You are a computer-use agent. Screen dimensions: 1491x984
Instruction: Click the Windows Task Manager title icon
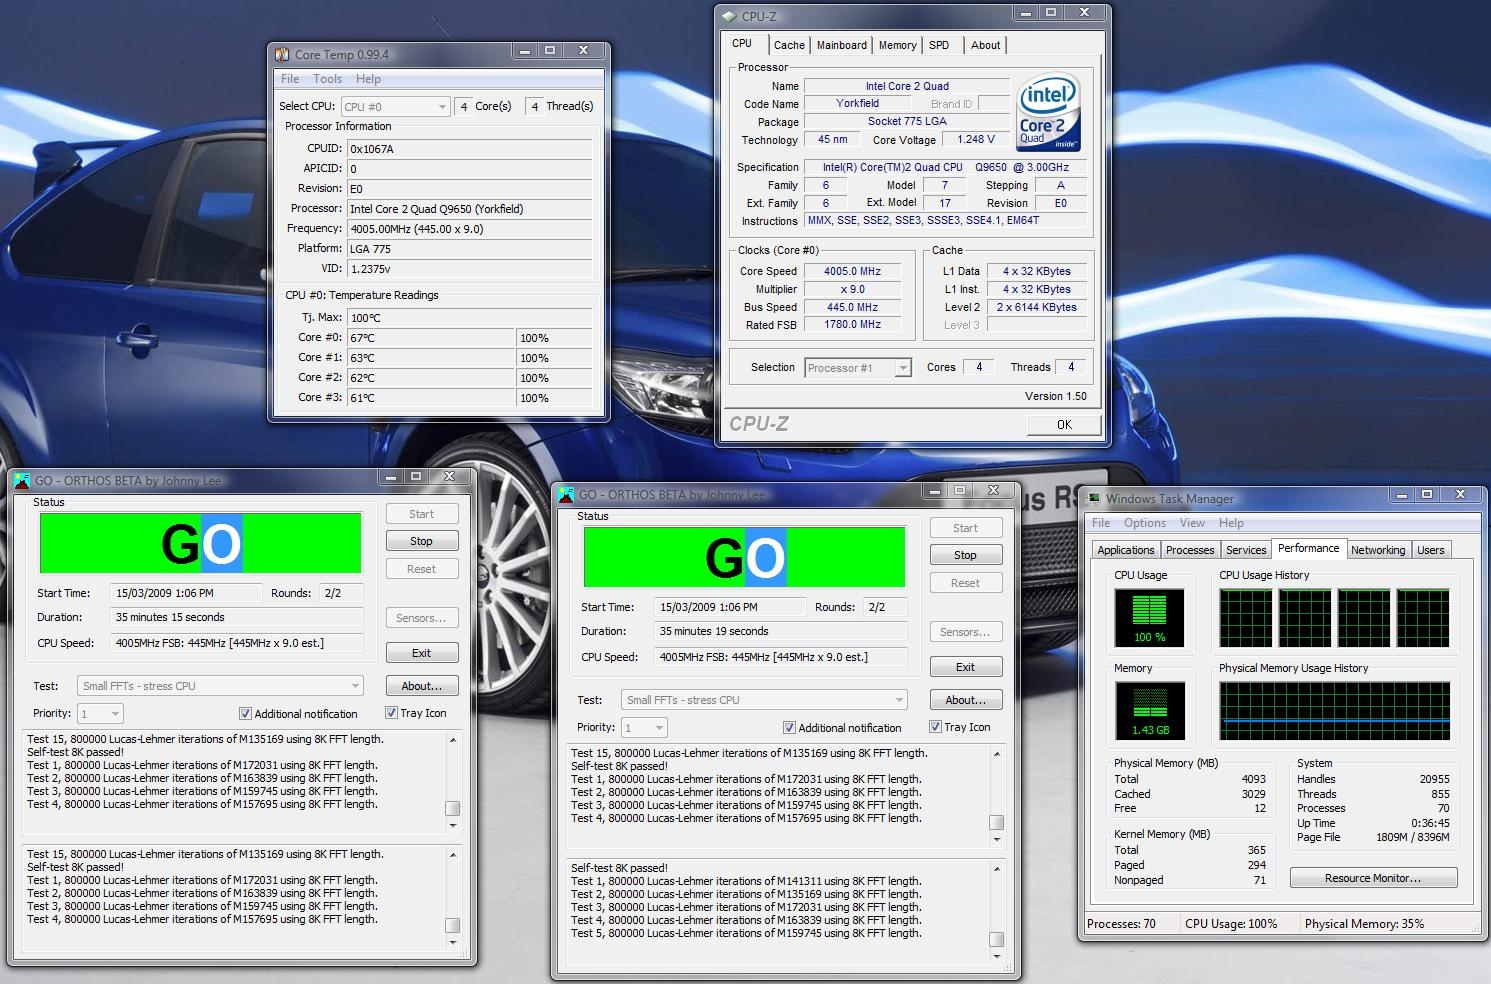[1094, 498]
